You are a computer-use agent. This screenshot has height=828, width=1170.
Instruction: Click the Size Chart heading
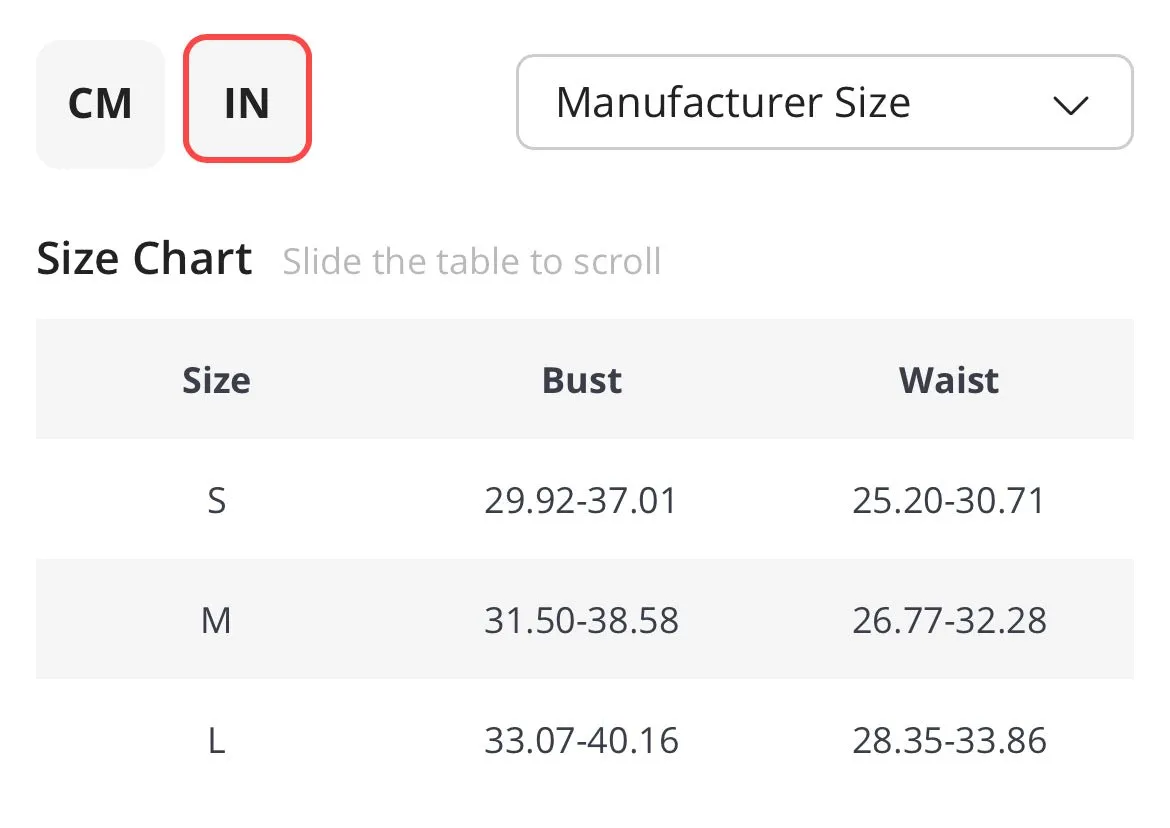(x=144, y=259)
